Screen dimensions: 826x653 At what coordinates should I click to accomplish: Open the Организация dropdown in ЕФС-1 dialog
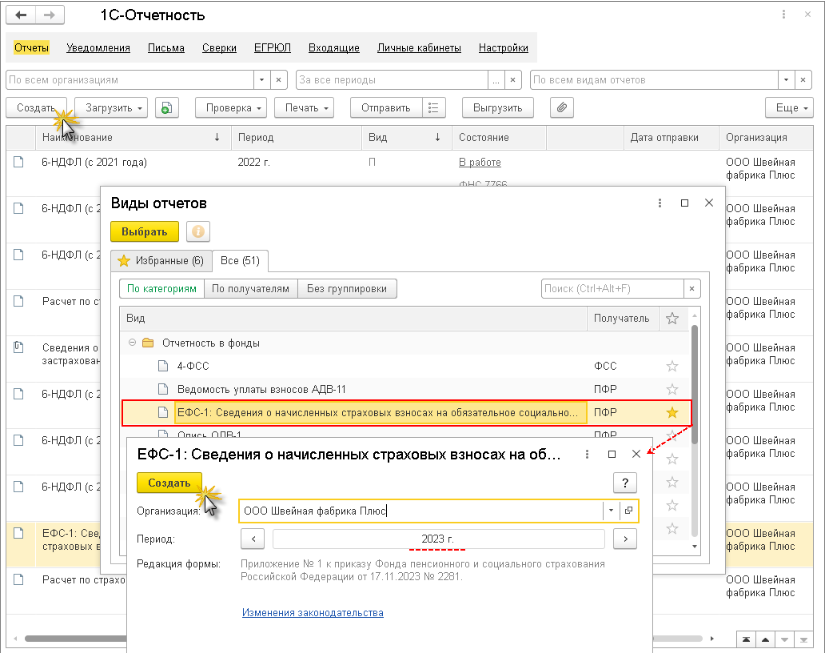click(x=611, y=511)
